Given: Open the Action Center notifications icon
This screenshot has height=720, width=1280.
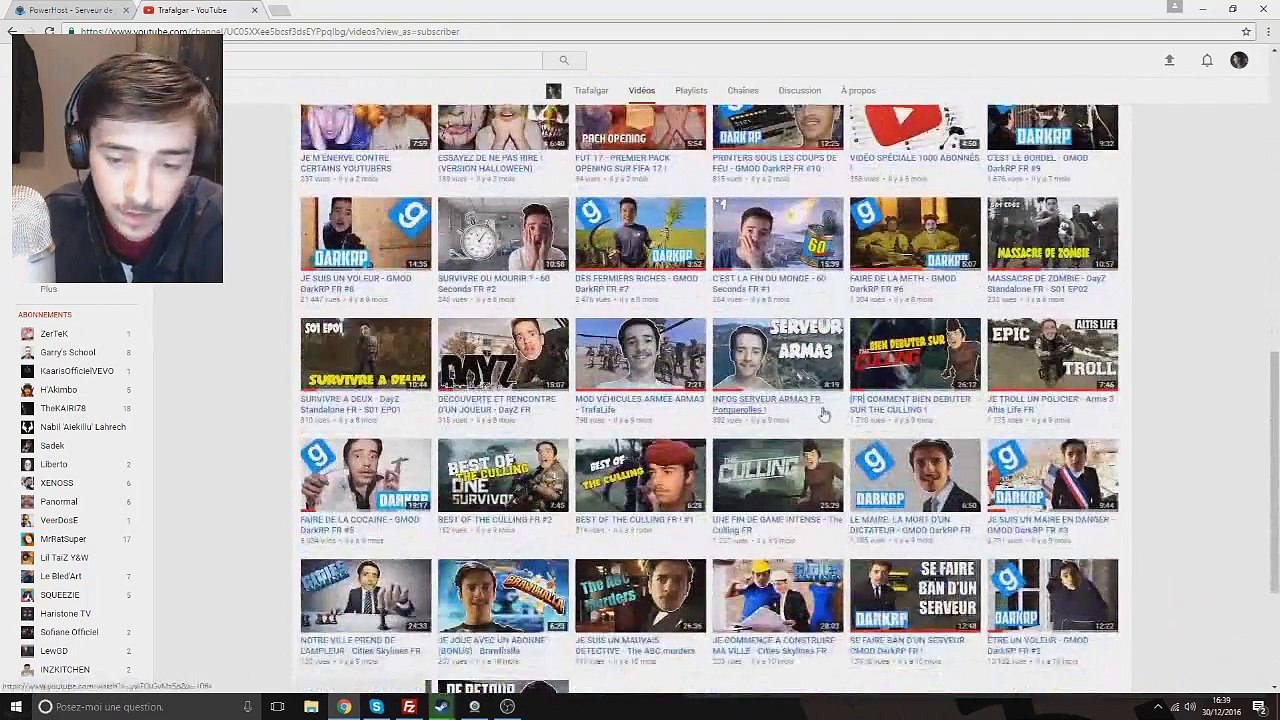Looking at the screenshot, I should 1260,707.
